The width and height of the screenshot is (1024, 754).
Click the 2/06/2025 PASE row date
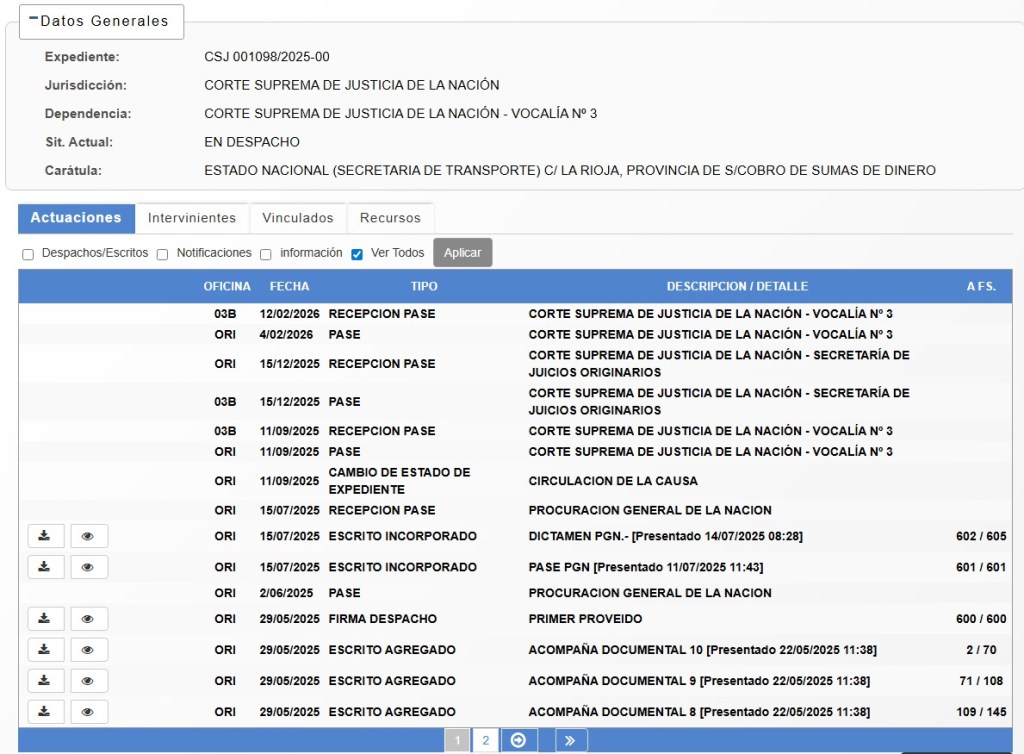pos(286,593)
